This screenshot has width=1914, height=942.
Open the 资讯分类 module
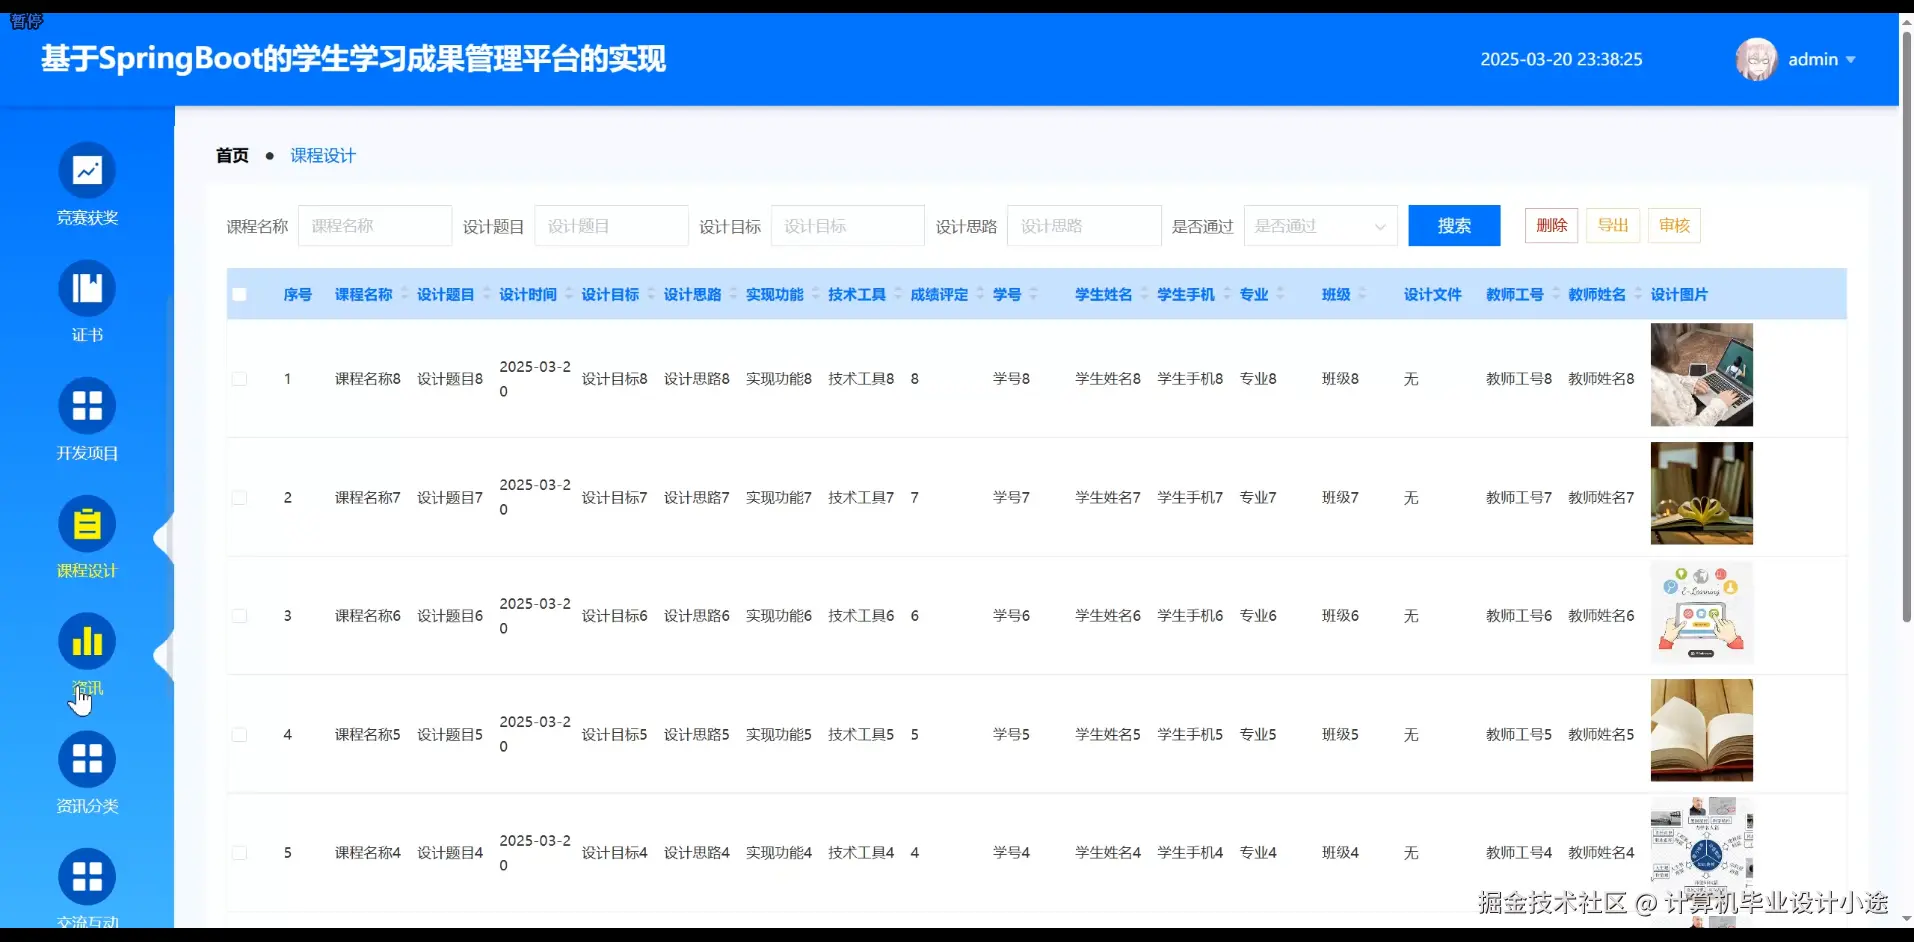coord(87,772)
